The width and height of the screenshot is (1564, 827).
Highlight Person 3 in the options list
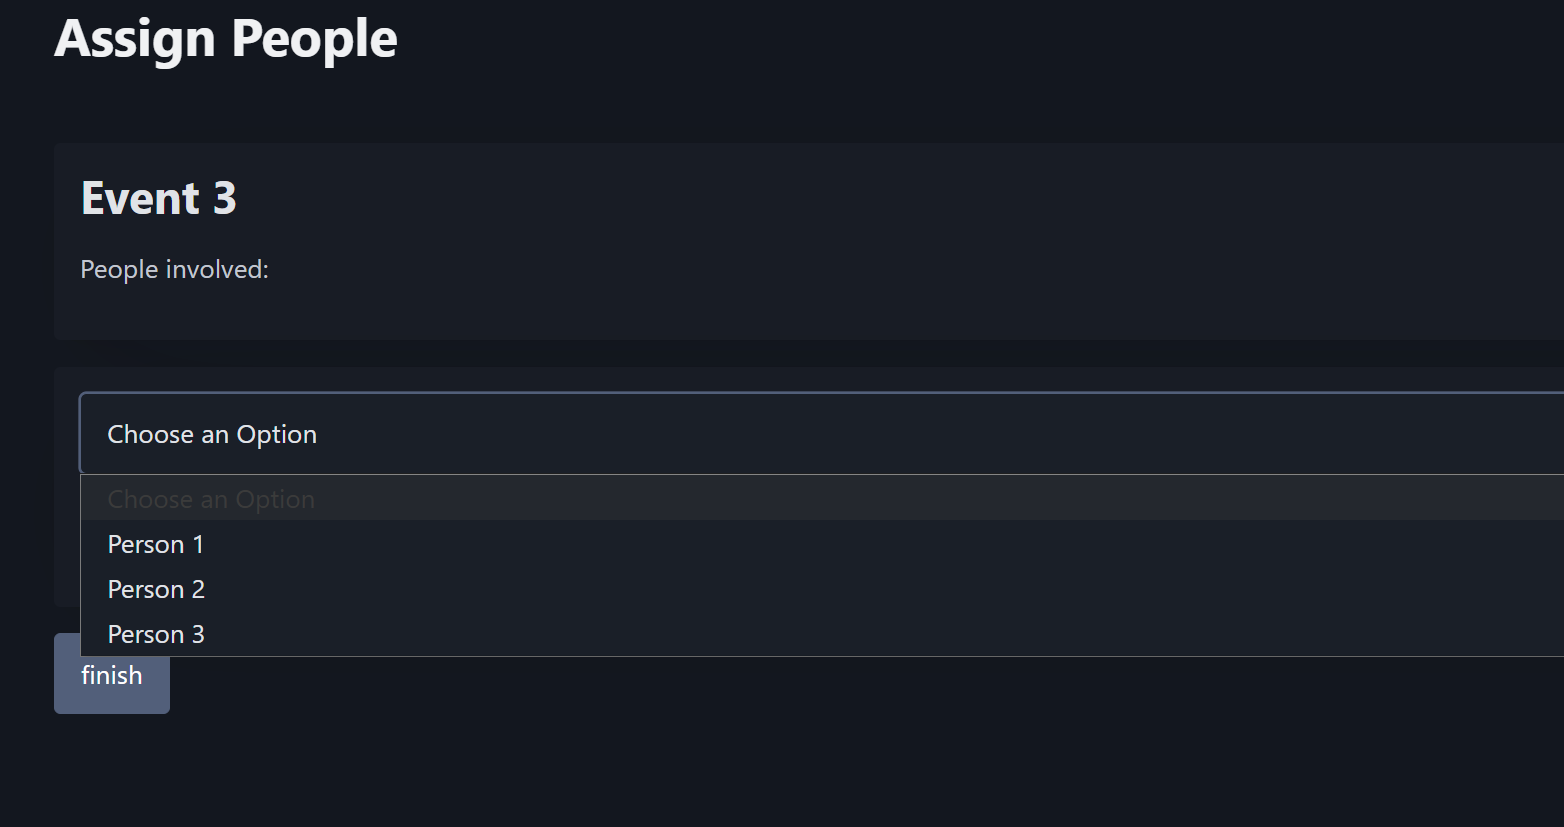point(155,633)
